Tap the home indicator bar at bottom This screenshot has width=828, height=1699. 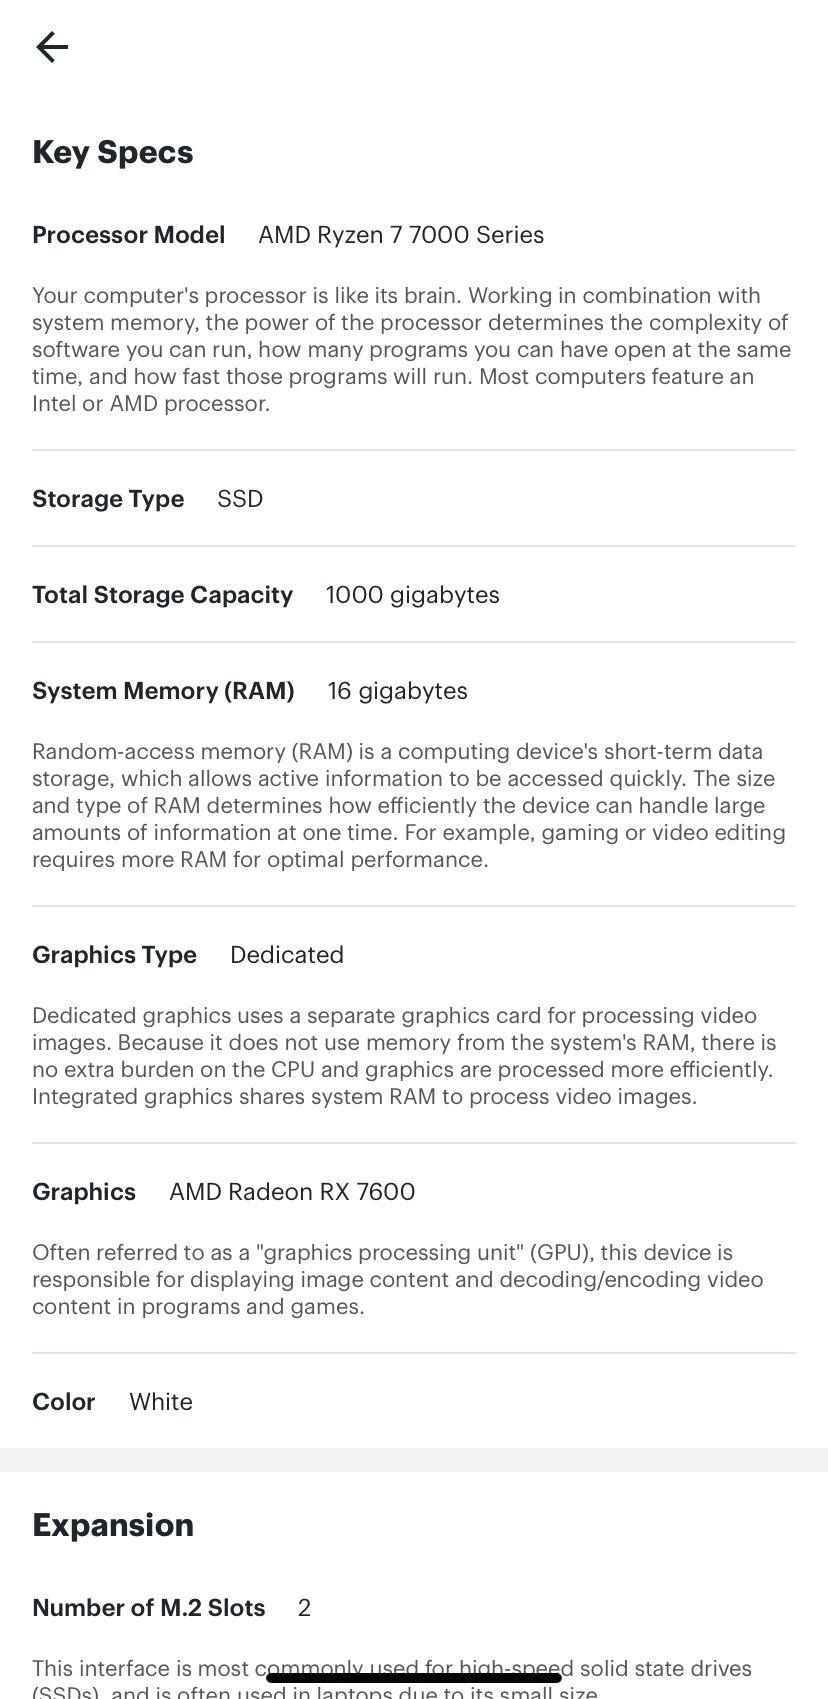coord(414,1672)
